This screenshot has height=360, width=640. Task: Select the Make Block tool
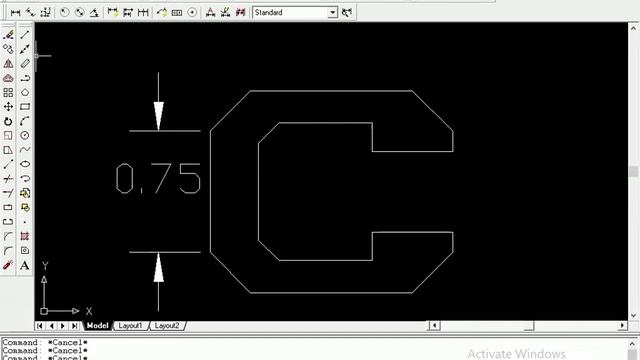[x=25, y=207]
